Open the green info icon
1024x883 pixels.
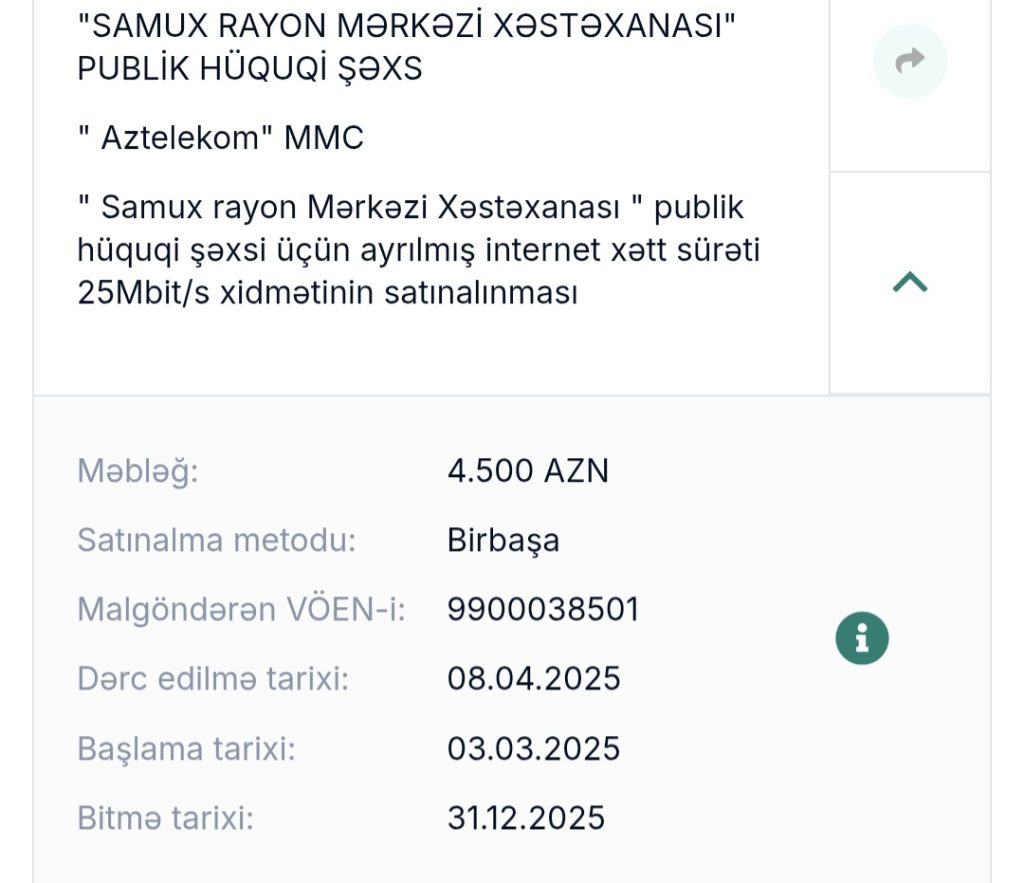pos(862,637)
